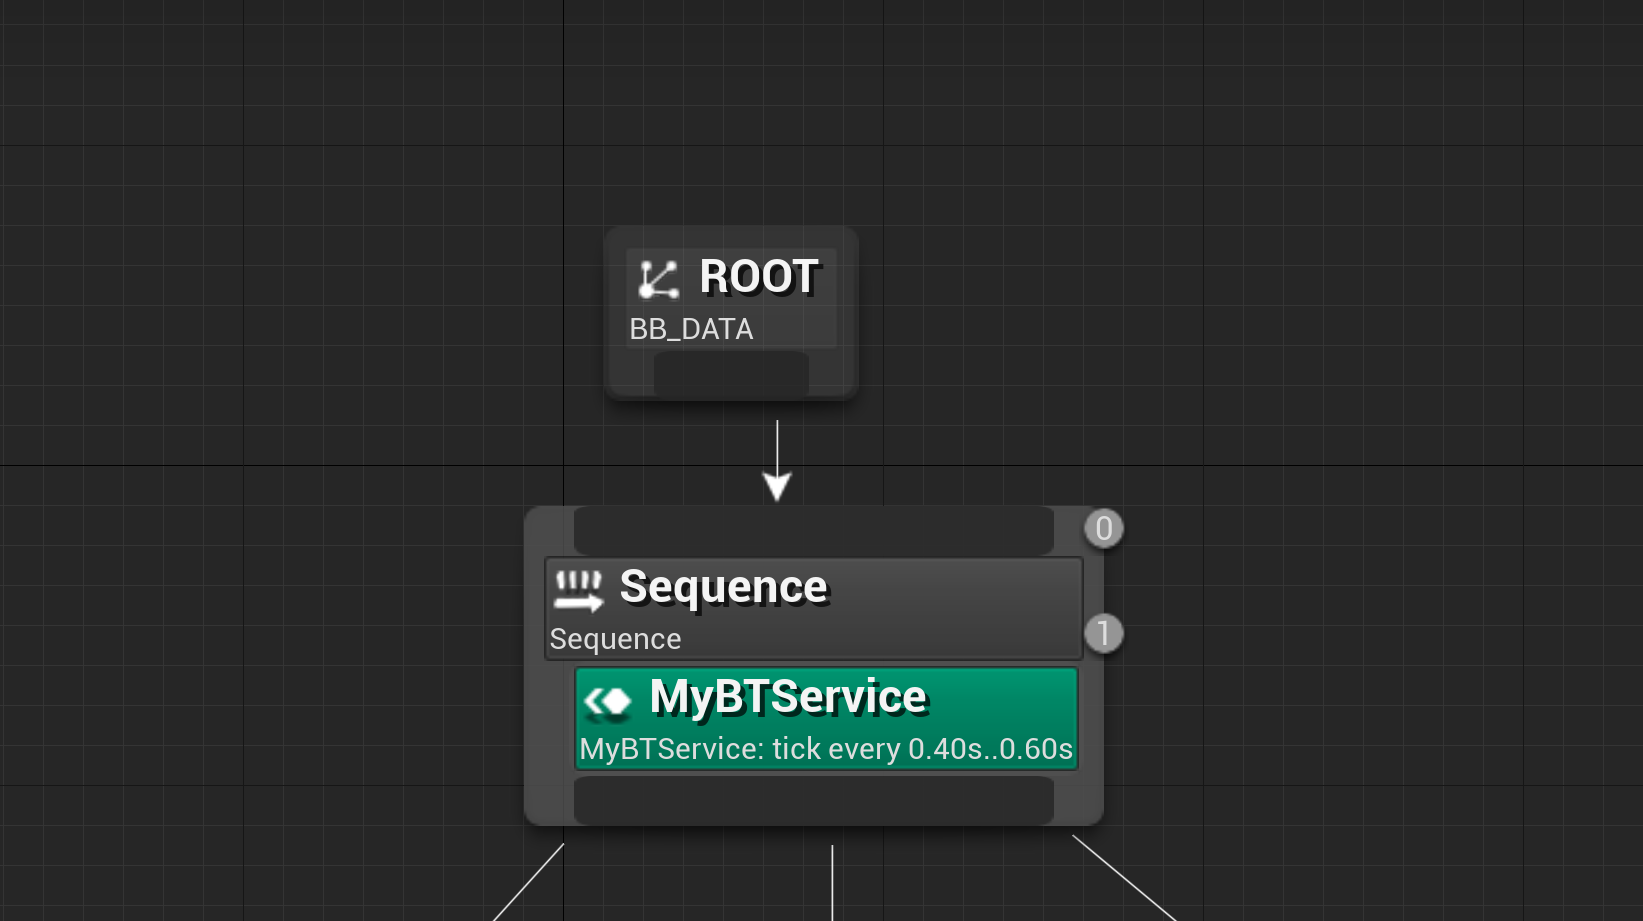This screenshot has height=921, width=1643.
Task: Click the MyBTService title text
Action: 789,697
